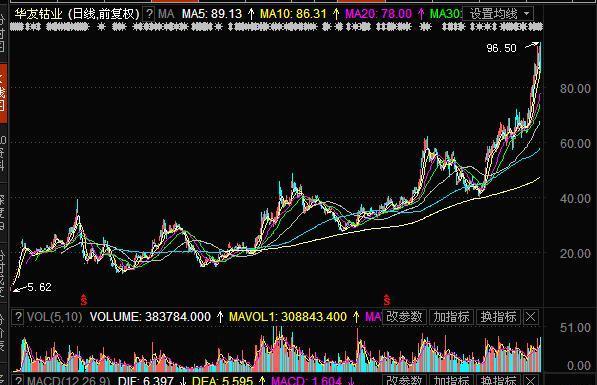Click 改参数 in the VOL panel

coord(404,316)
